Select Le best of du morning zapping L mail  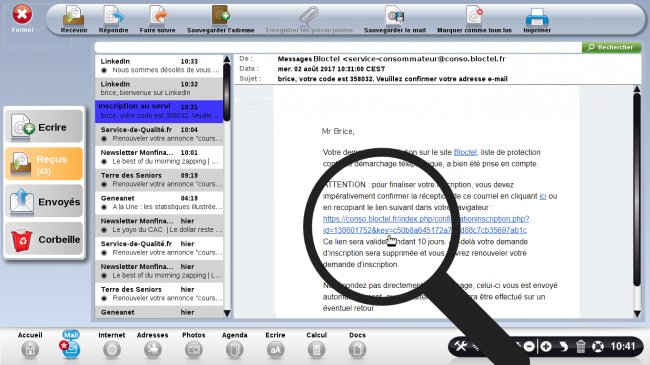pyautogui.click(x=159, y=271)
